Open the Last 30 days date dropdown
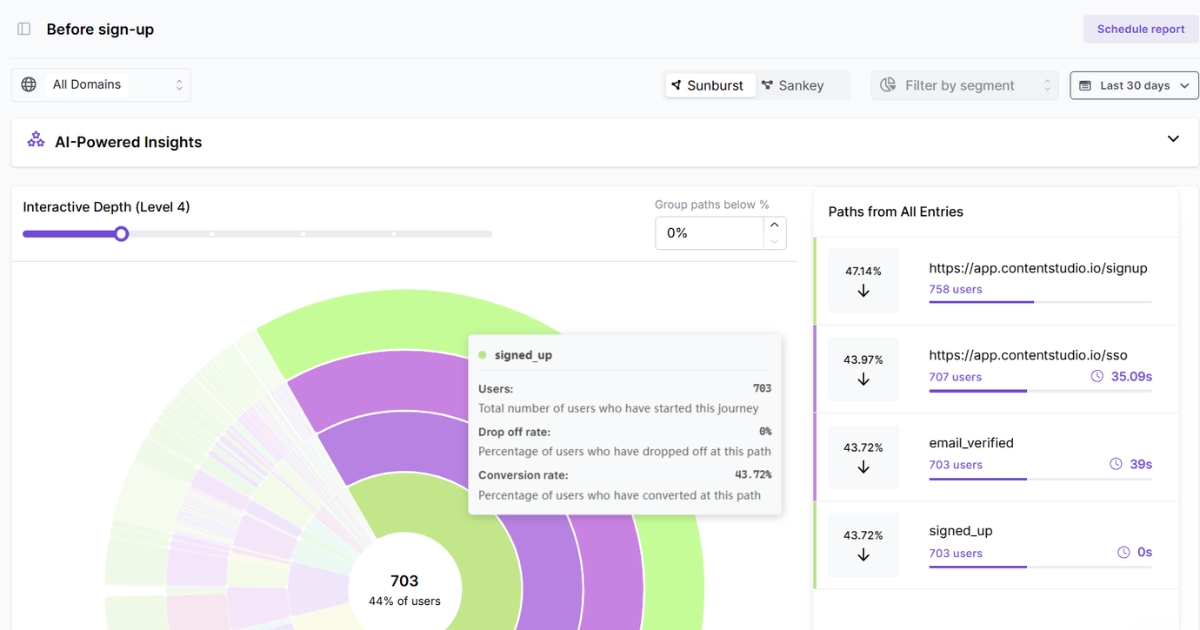This screenshot has height=630, width=1200. point(1134,86)
